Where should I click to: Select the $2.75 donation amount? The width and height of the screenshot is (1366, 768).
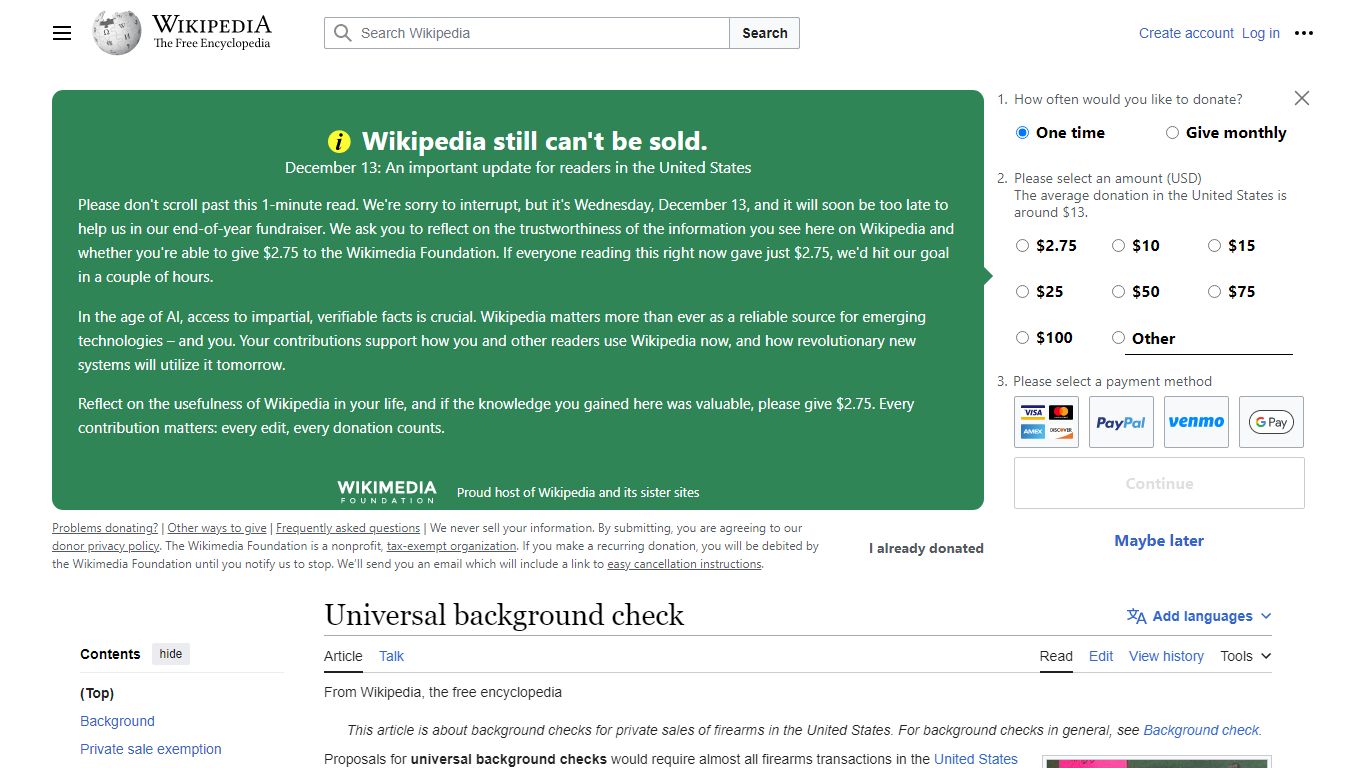tap(1022, 246)
